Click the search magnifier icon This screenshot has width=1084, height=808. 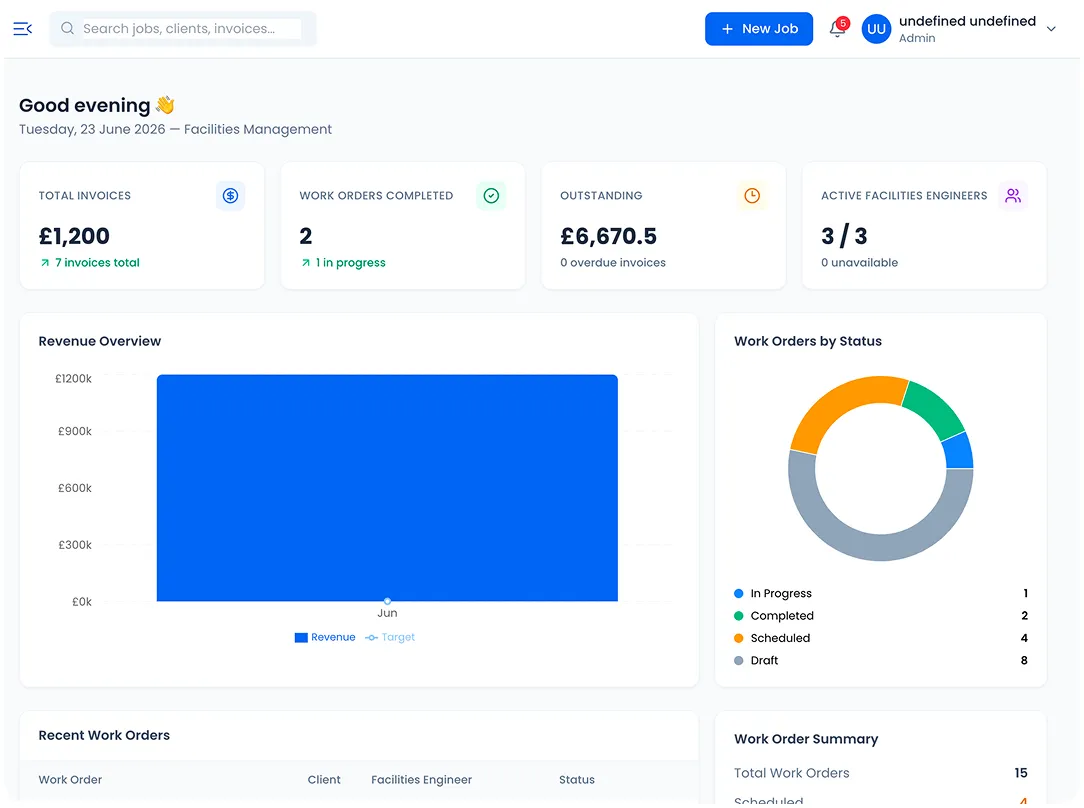click(67, 28)
